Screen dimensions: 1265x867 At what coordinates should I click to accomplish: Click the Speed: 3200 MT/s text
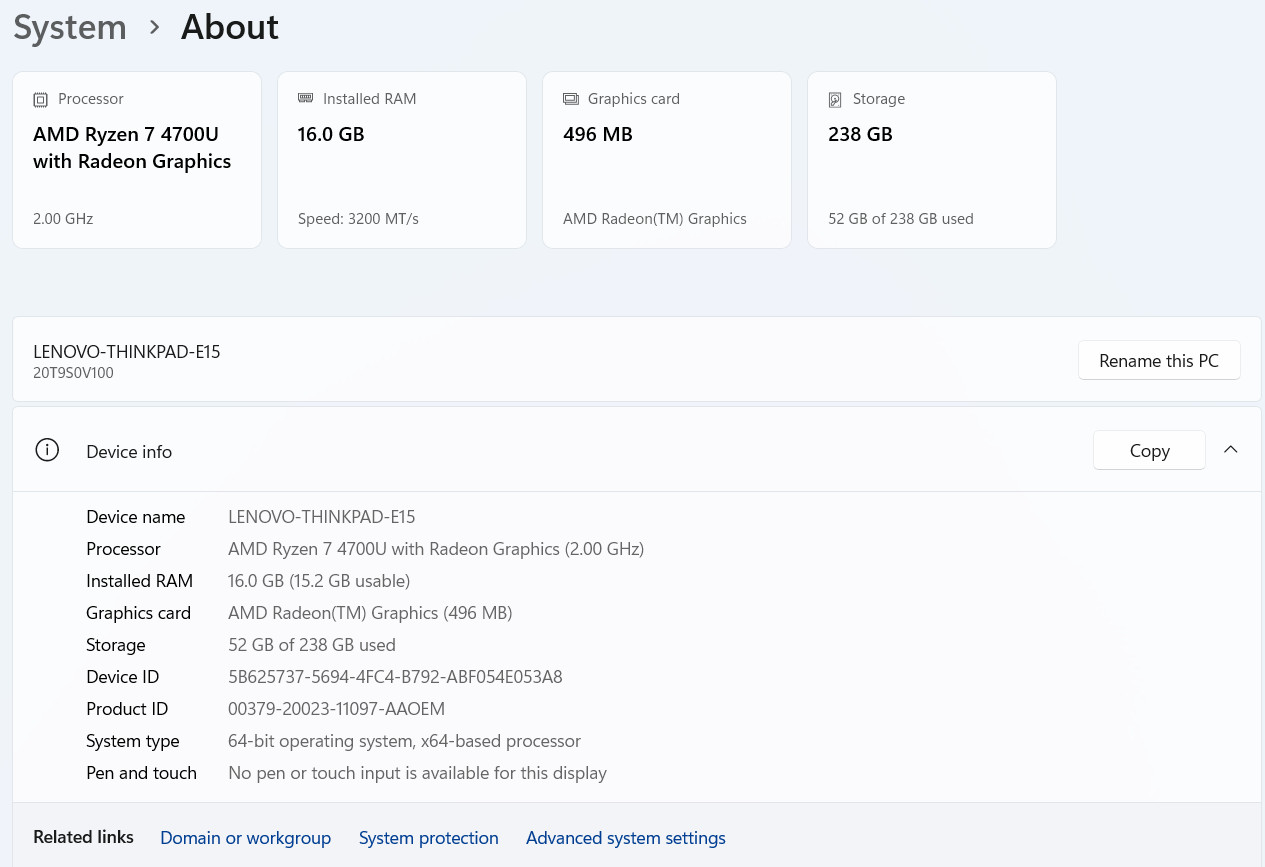pyautogui.click(x=358, y=218)
